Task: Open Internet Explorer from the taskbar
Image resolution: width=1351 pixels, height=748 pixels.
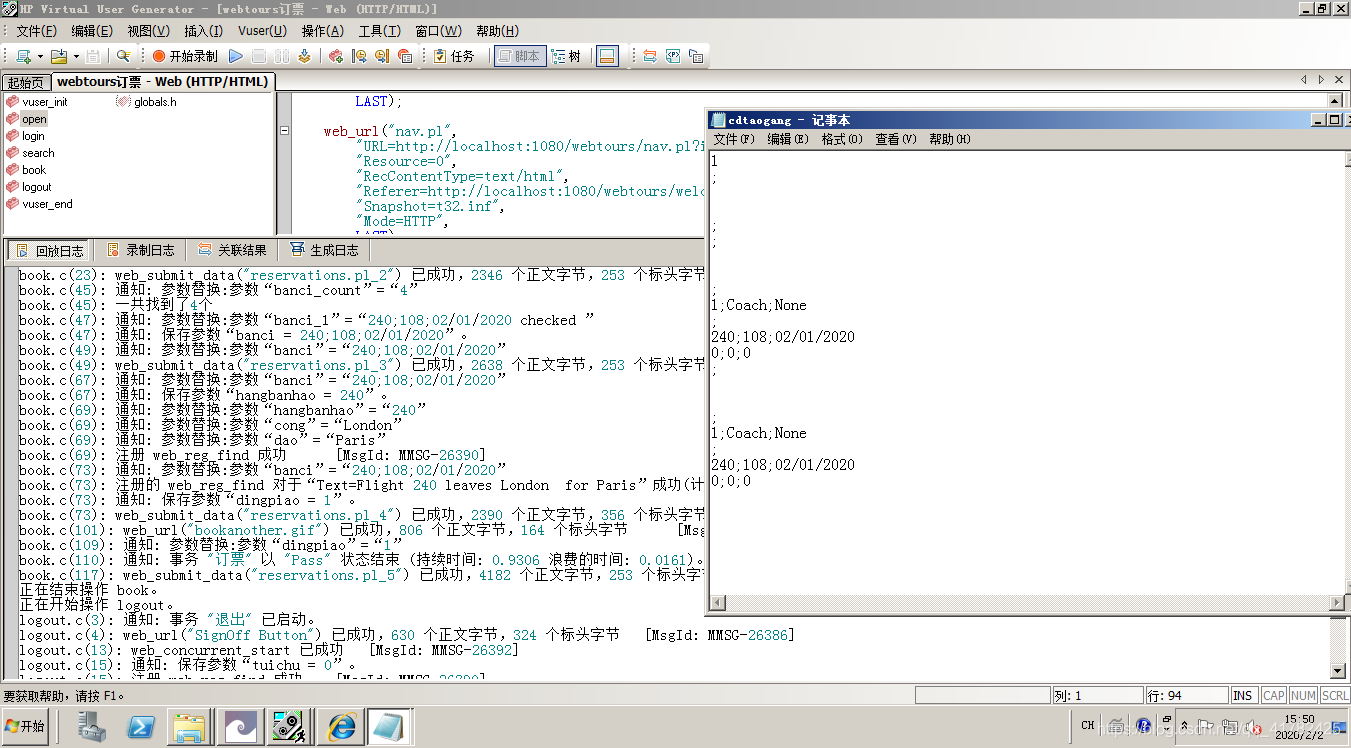Action: coord(341,727)
